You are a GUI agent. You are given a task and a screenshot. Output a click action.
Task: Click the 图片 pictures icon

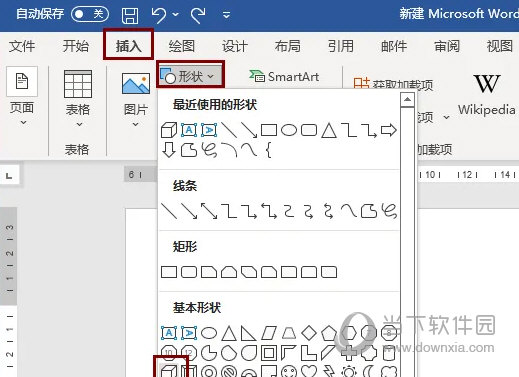[136, 99]
